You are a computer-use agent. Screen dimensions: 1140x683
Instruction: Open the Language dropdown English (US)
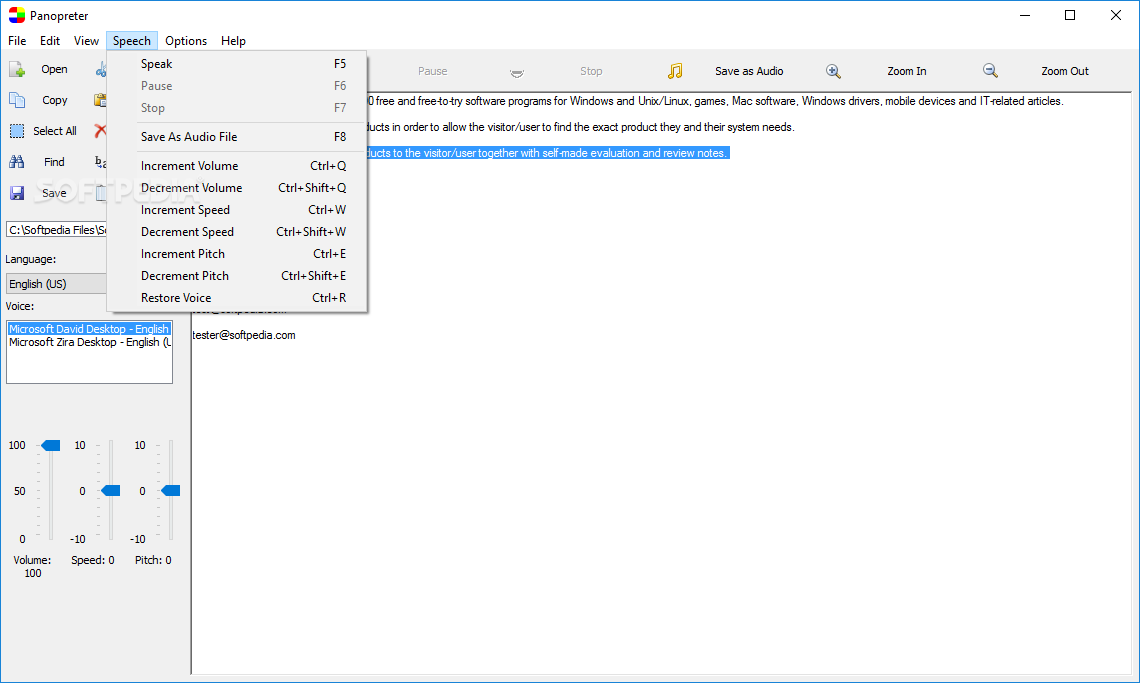click(57, 284)
